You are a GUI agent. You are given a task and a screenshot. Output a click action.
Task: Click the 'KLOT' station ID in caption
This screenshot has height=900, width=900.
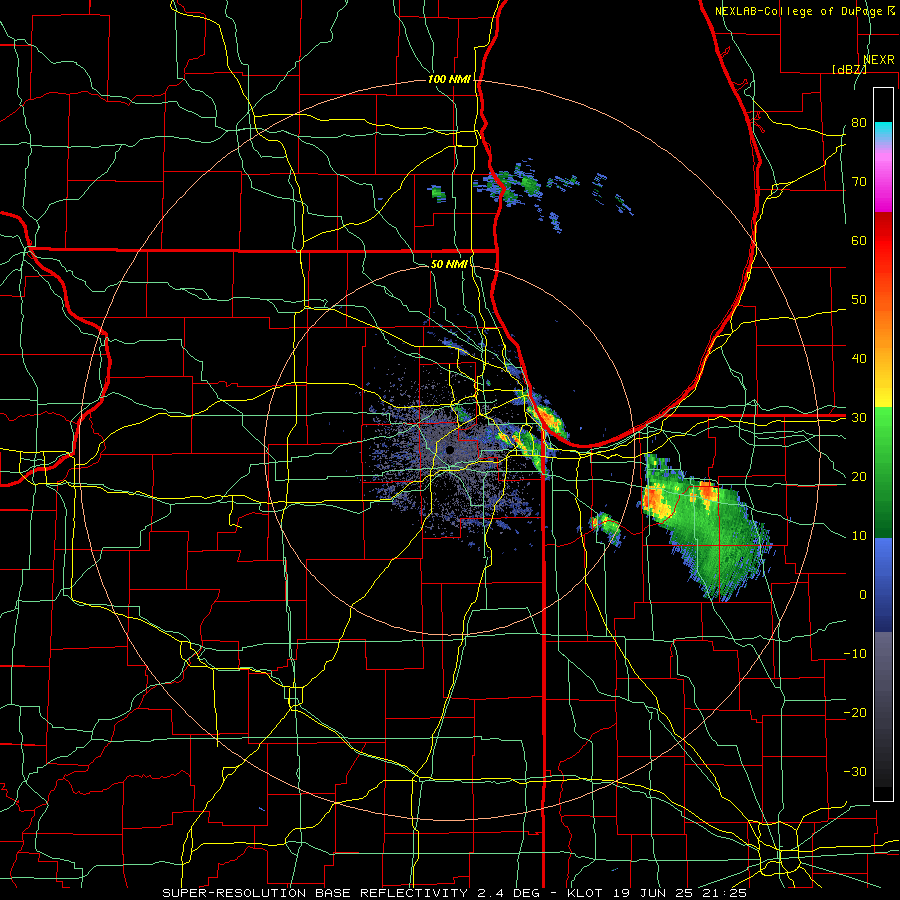point(584,893)
